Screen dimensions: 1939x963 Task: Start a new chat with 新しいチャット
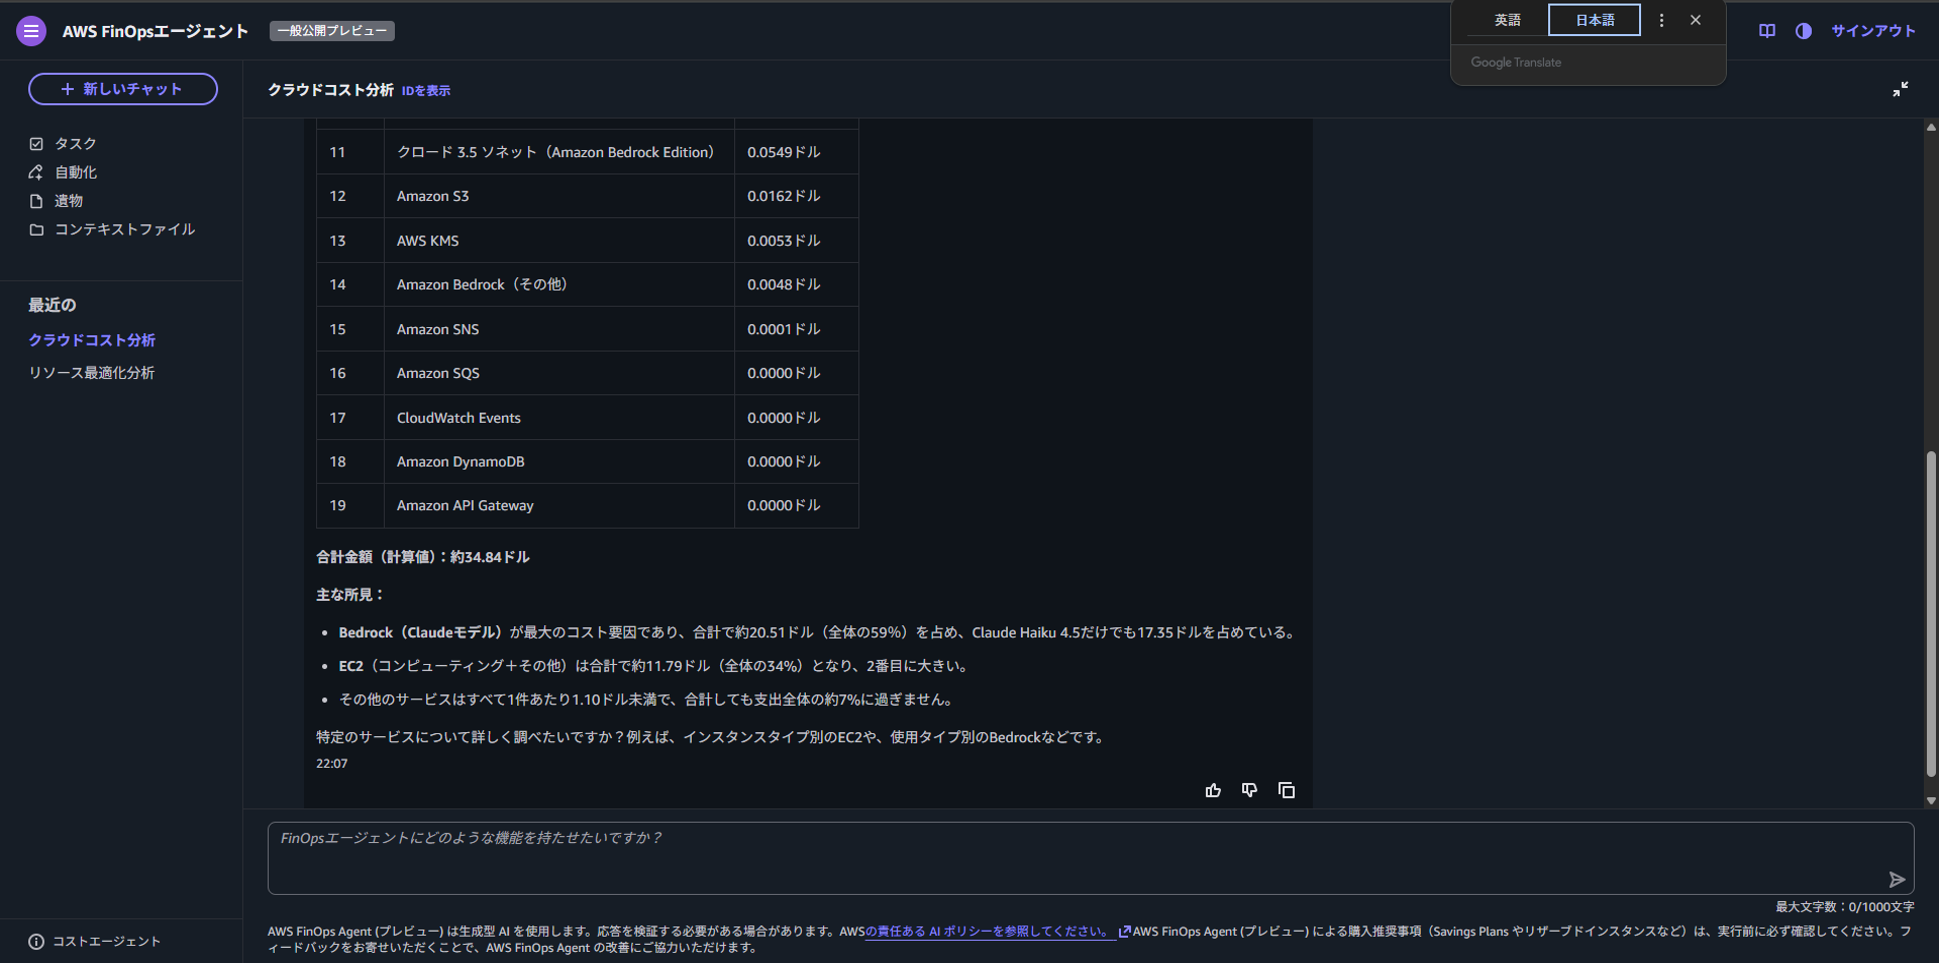point(123,89)
